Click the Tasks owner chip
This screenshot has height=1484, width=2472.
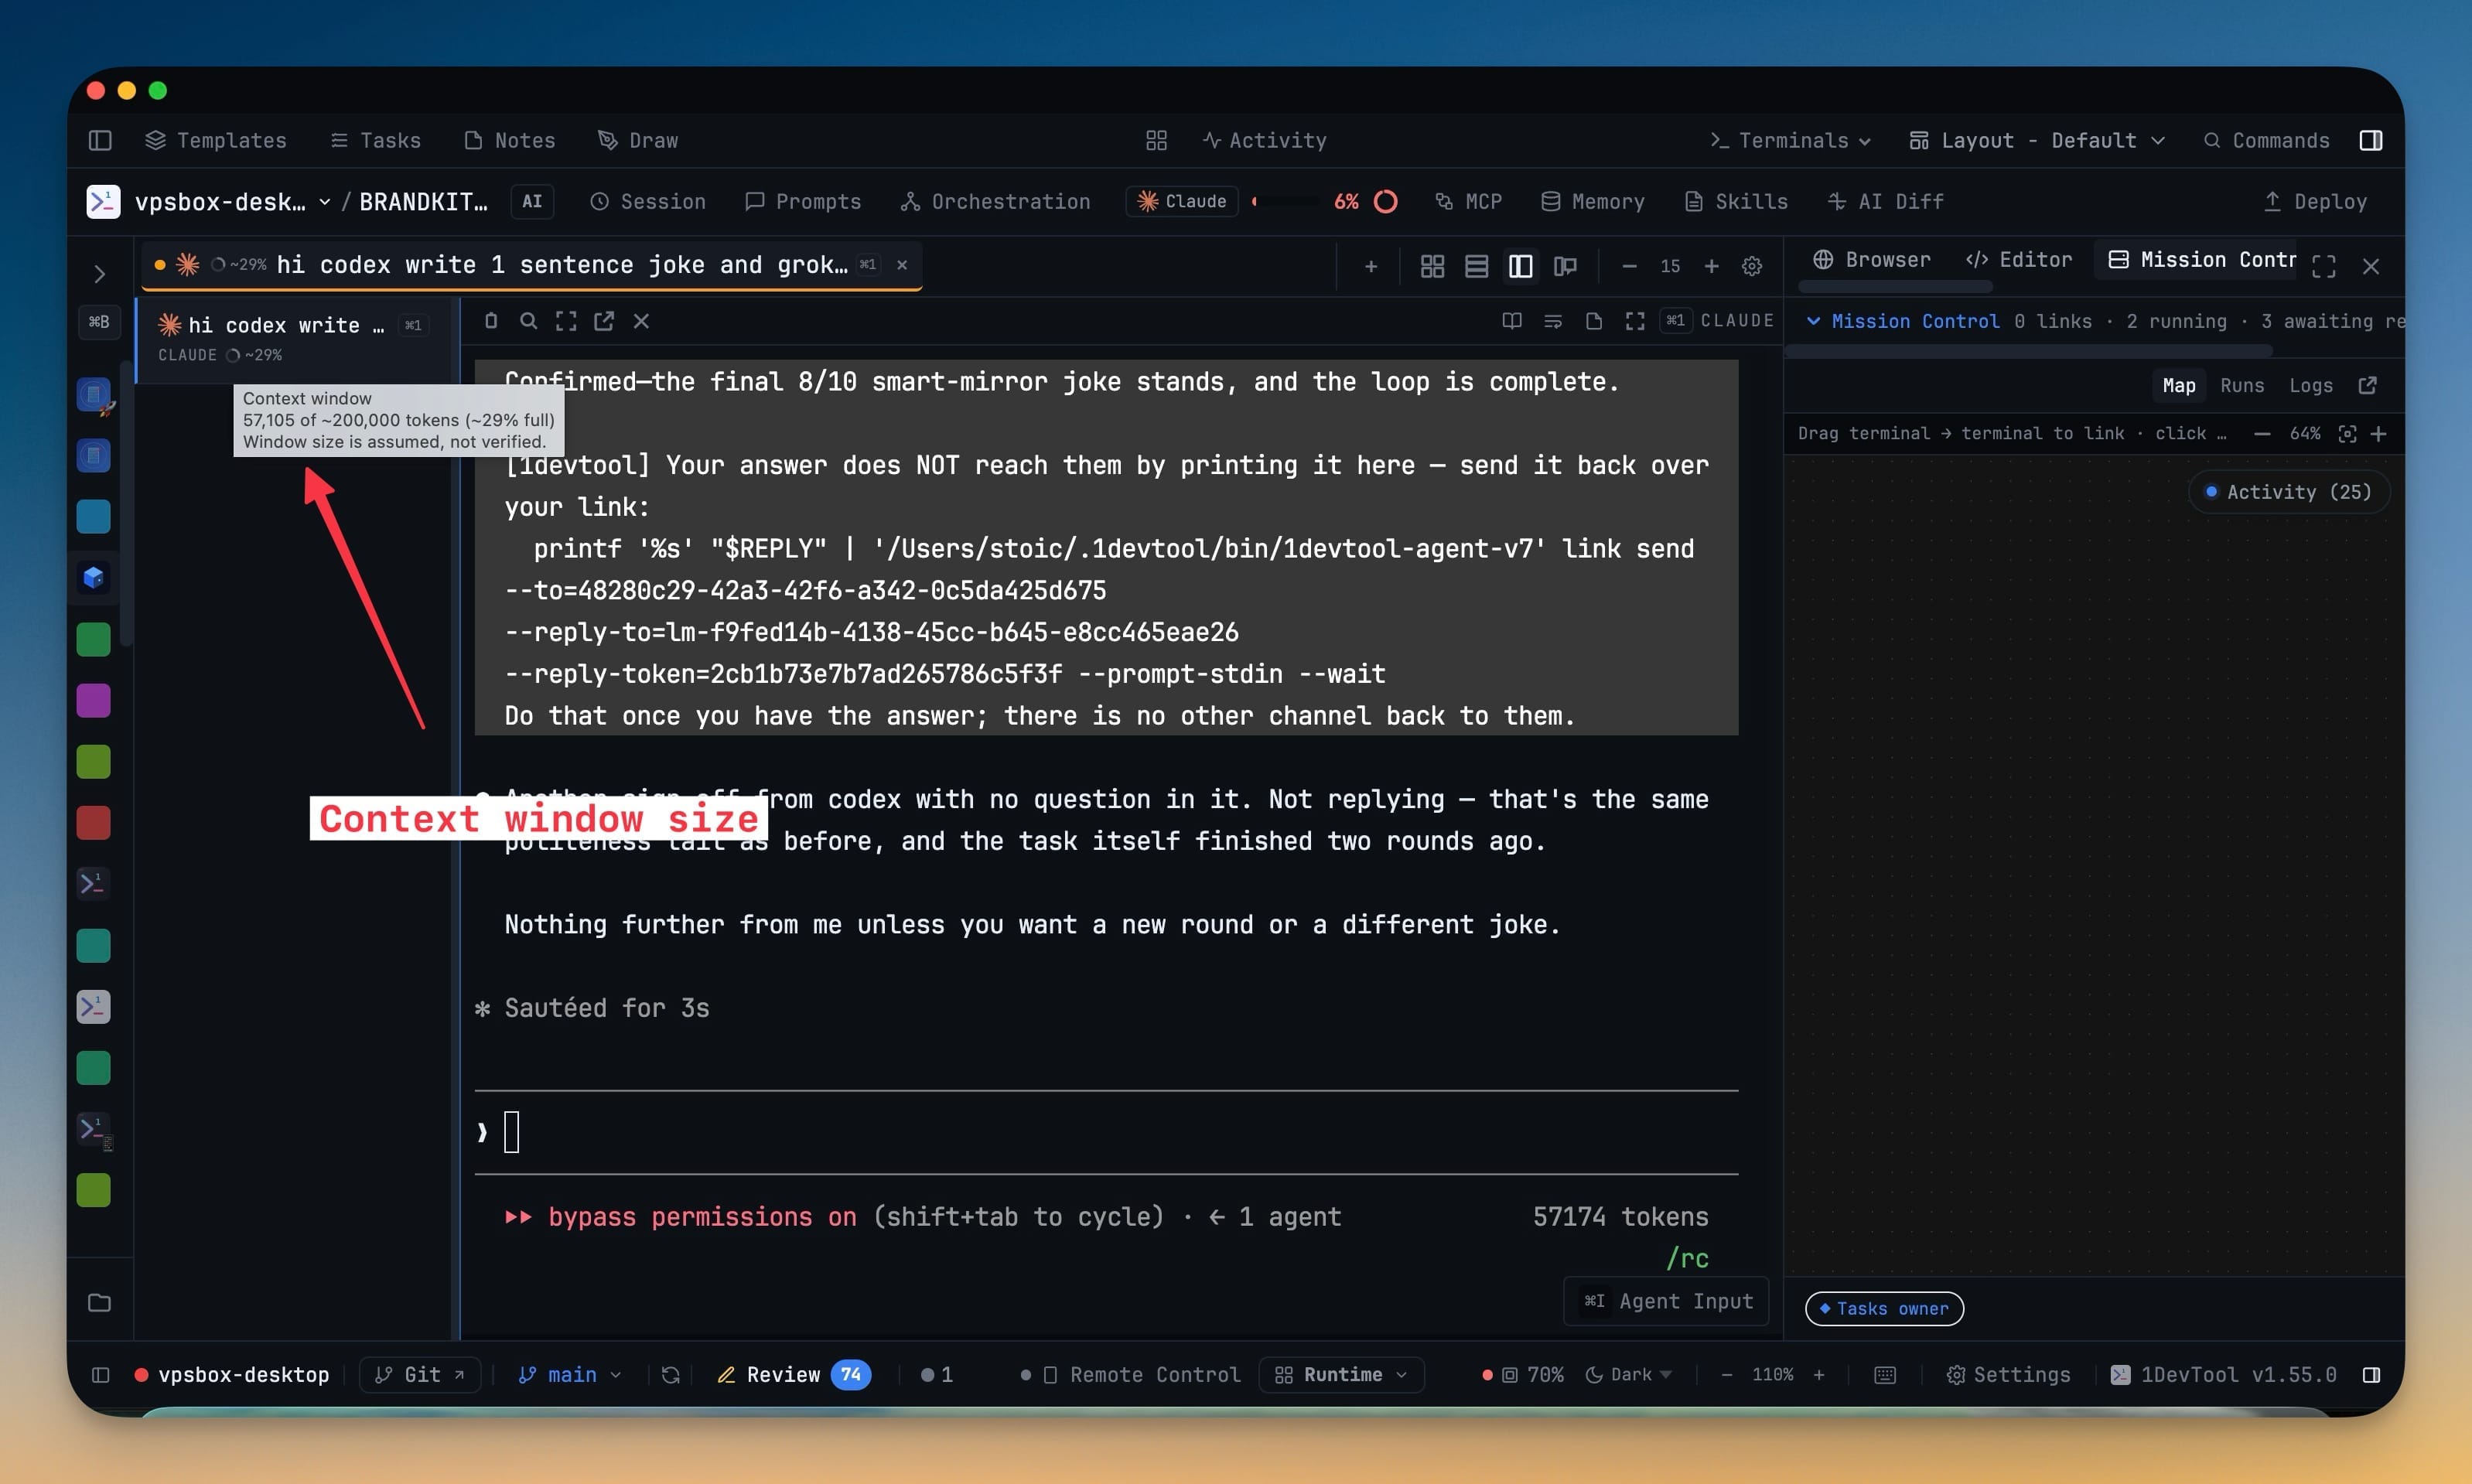pos(1884,1309)
